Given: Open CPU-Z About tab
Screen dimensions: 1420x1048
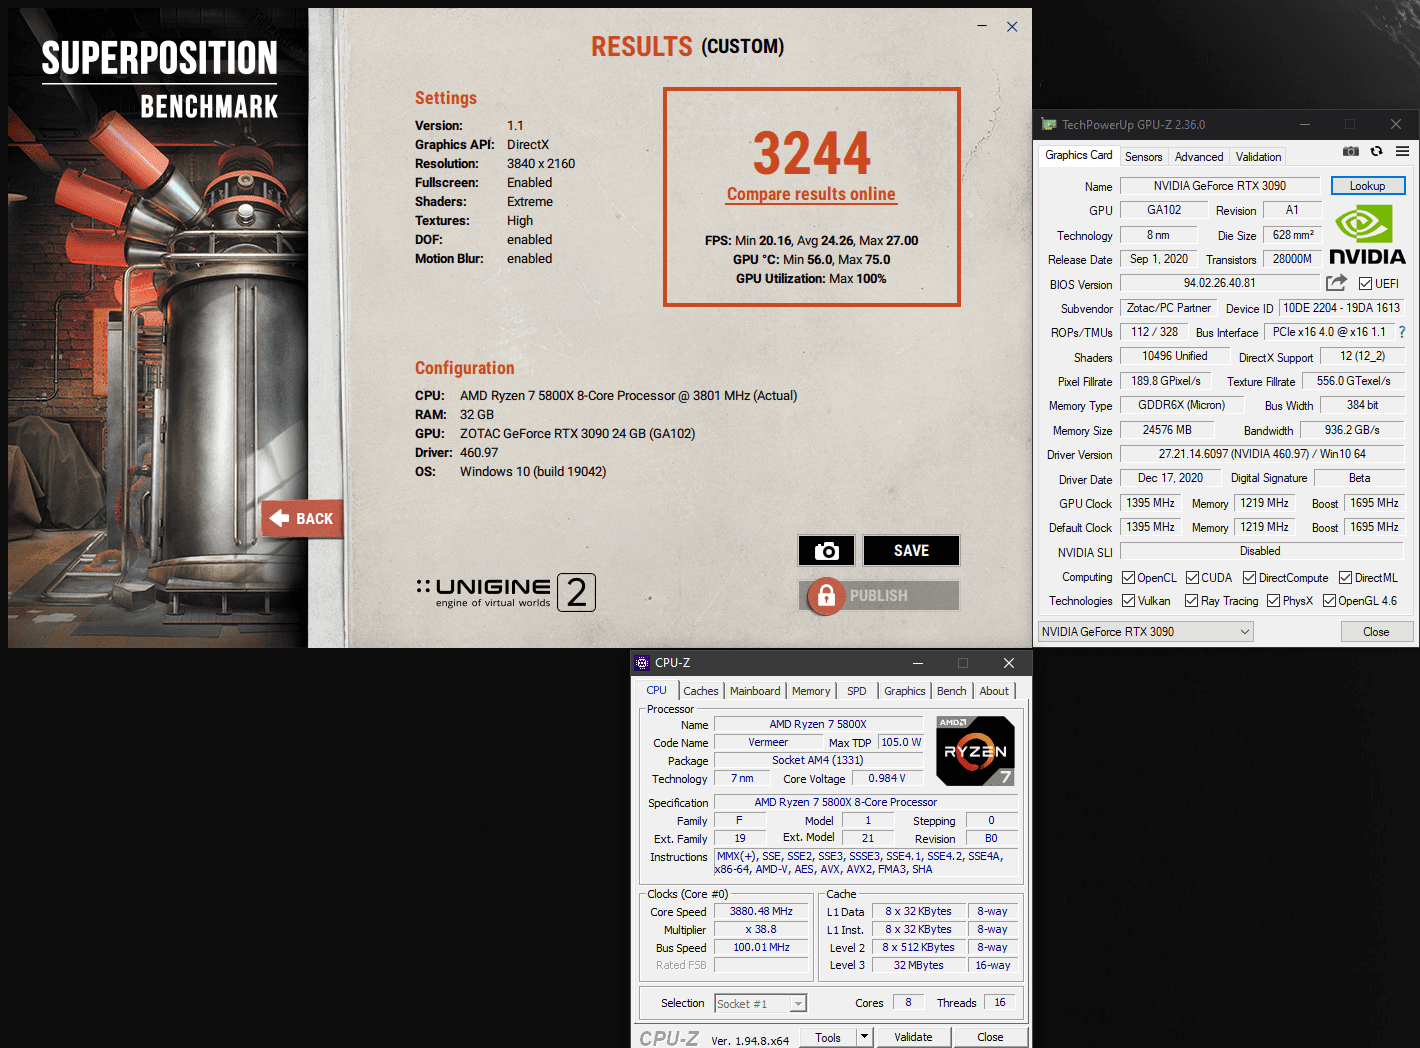Looking at the screenshot, I should click(x=993, y=691).
